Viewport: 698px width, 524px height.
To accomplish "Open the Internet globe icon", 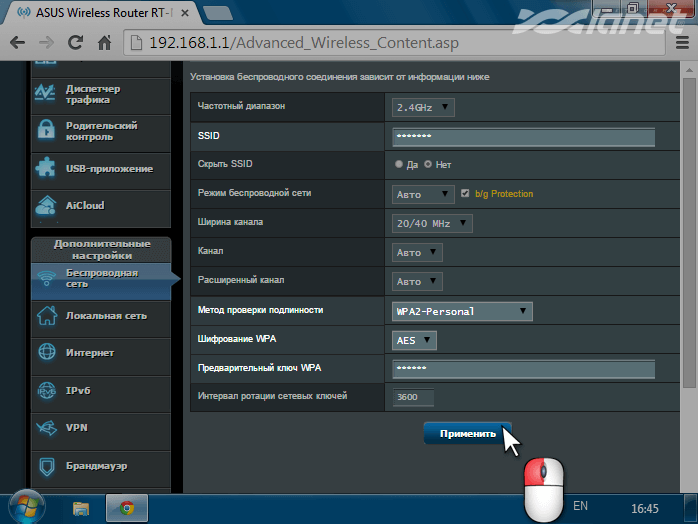I will pos(46,353).
